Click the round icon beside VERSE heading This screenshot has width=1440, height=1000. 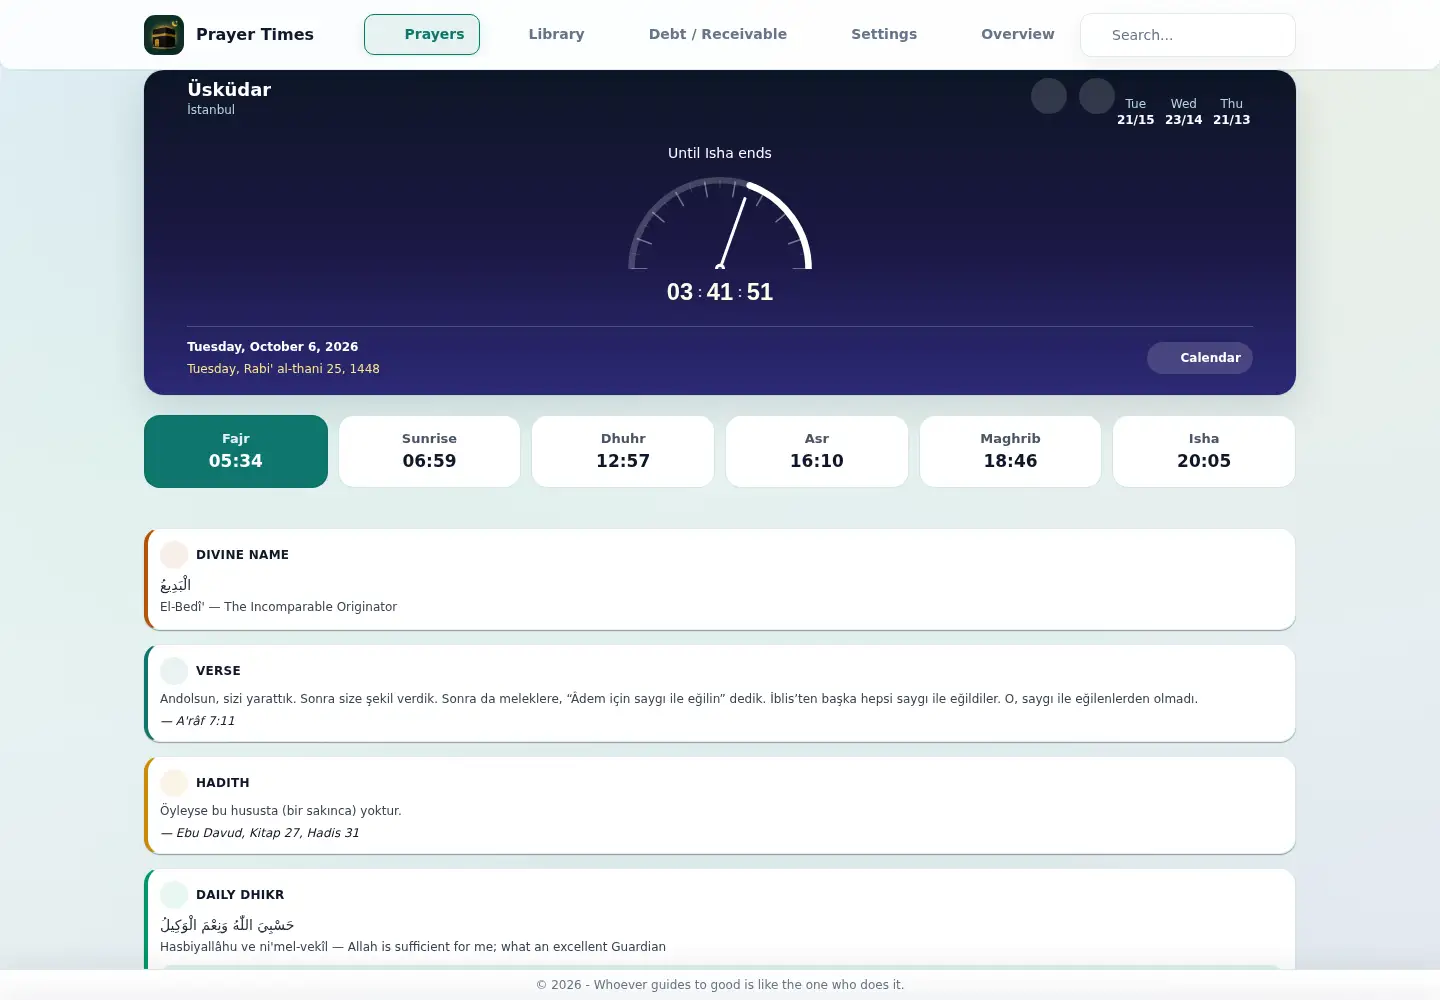pyautogui.click(x=174, y=671)
